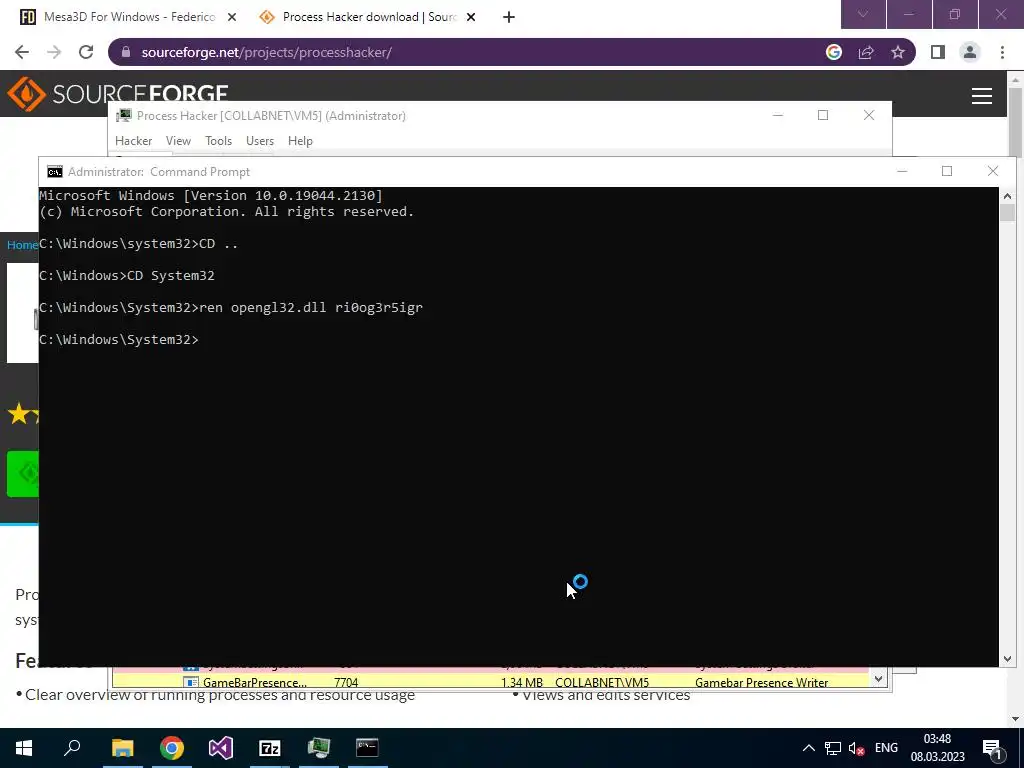Click Command Prompt title bar icon

55,172
